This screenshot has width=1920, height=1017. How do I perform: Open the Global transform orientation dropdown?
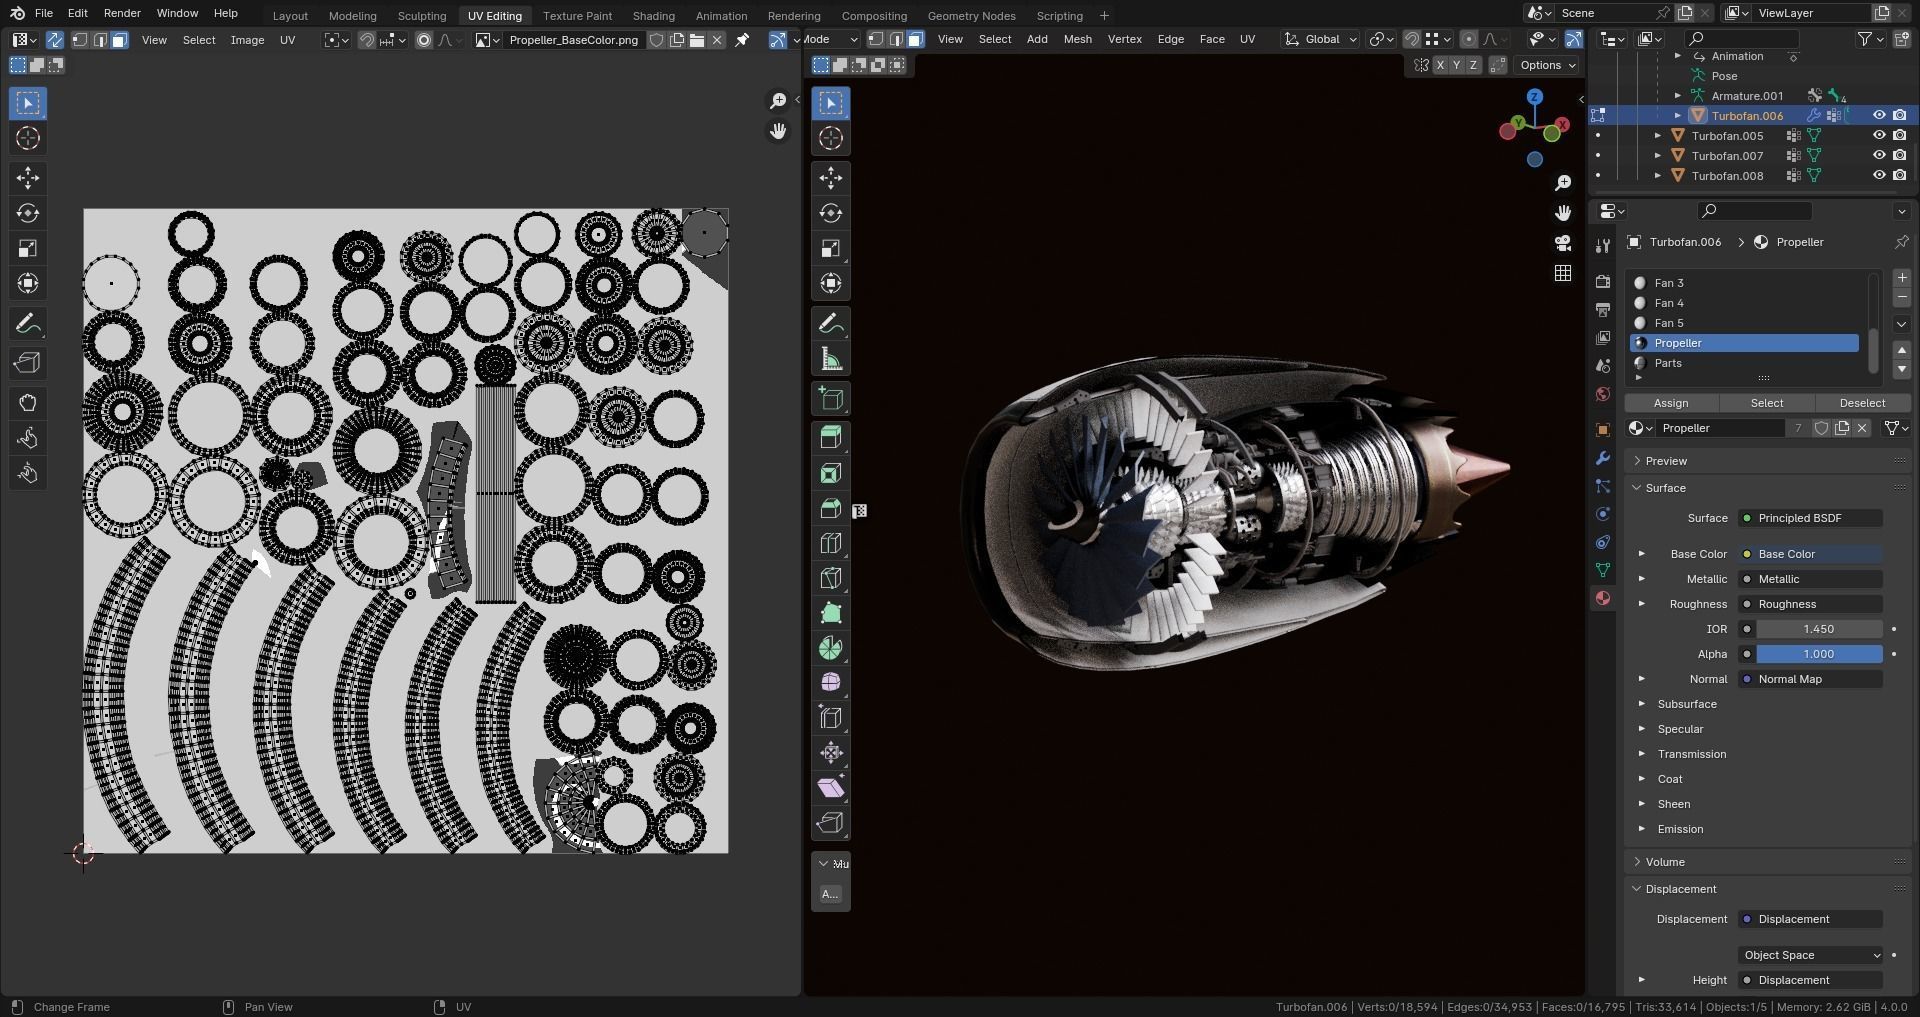pos(1321,39)
